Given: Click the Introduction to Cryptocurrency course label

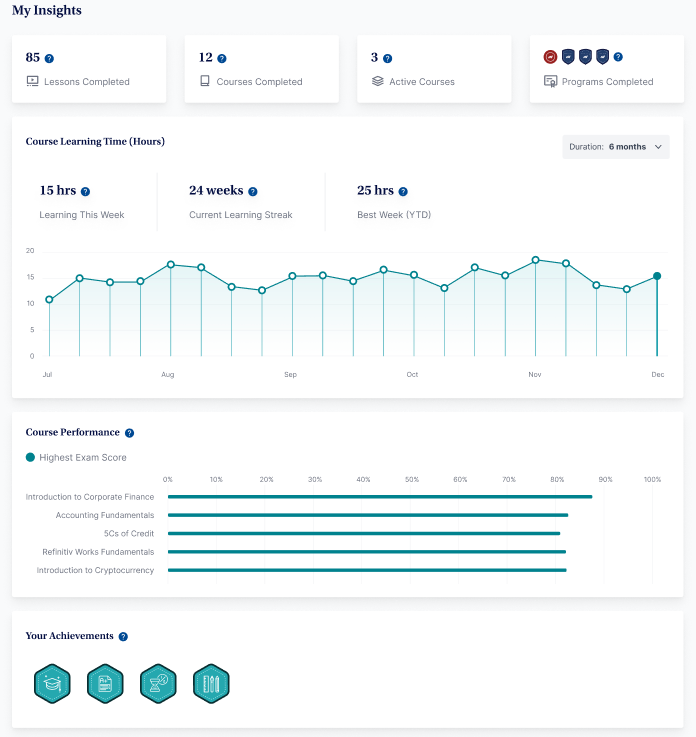Looking at the screenshot, I should coord(95,570).
